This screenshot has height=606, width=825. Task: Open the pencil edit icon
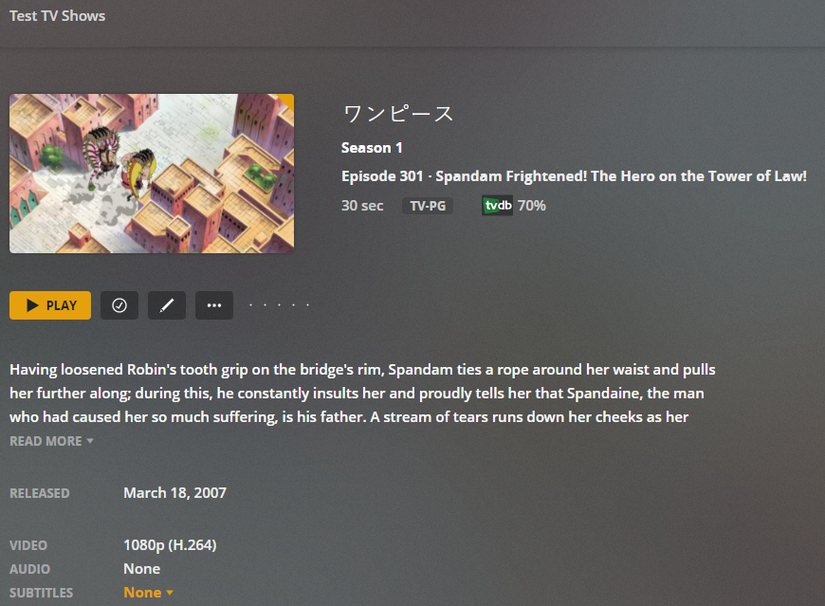click(167, 305)
